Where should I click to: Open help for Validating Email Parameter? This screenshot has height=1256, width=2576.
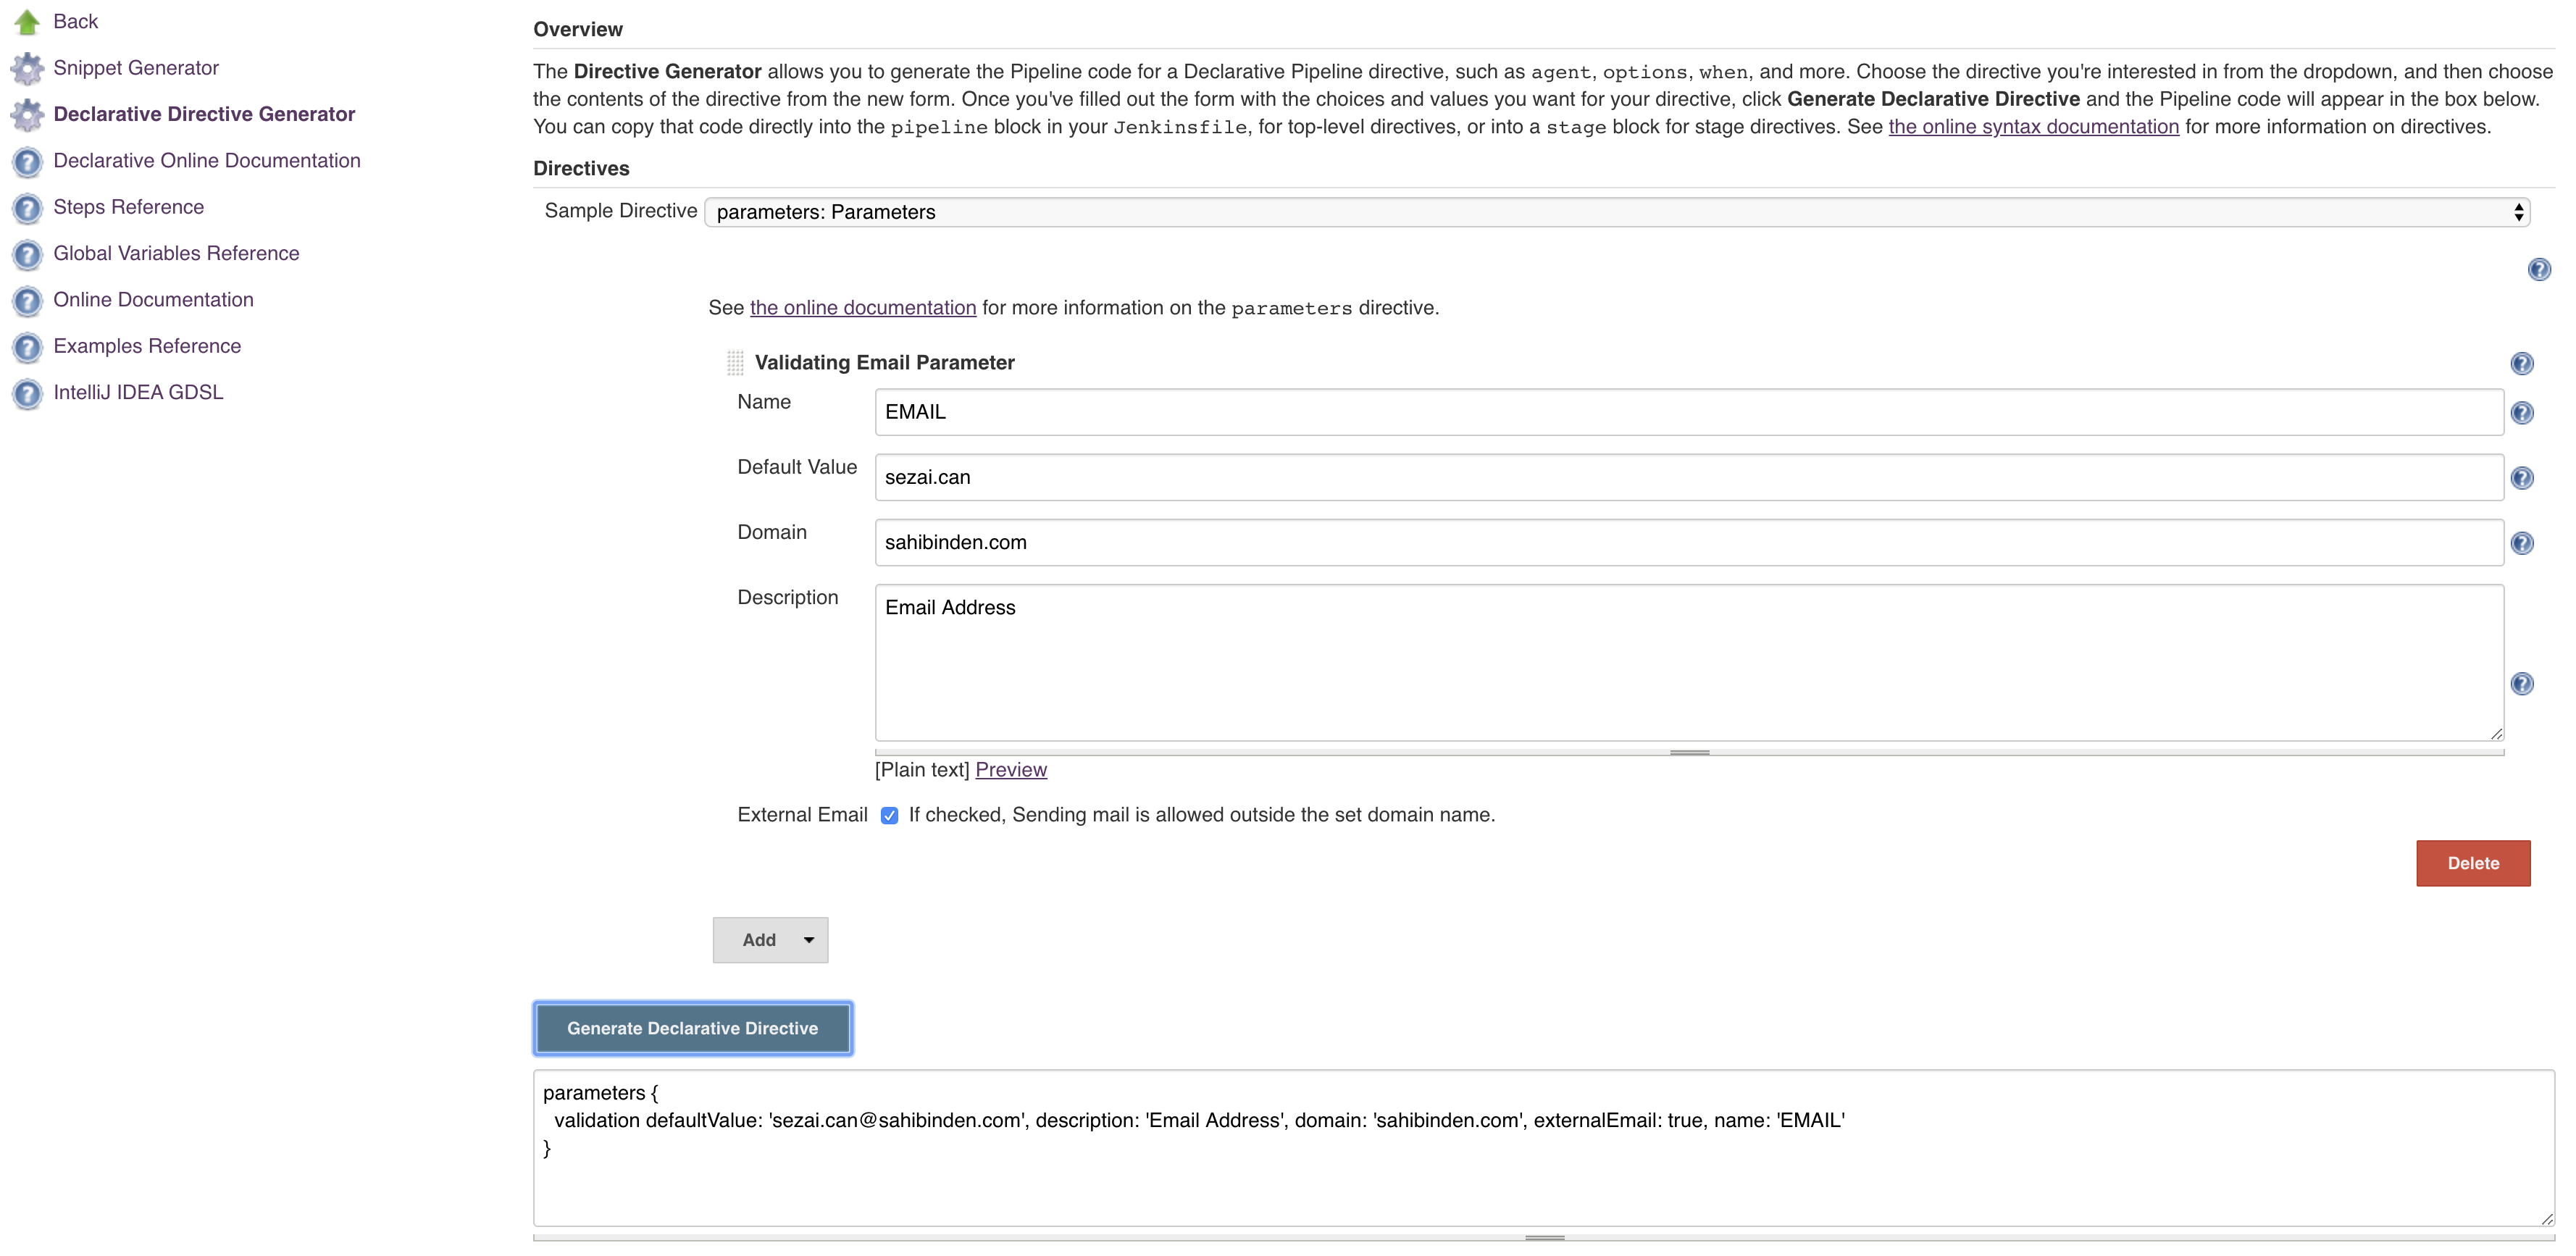[2522, 363]
